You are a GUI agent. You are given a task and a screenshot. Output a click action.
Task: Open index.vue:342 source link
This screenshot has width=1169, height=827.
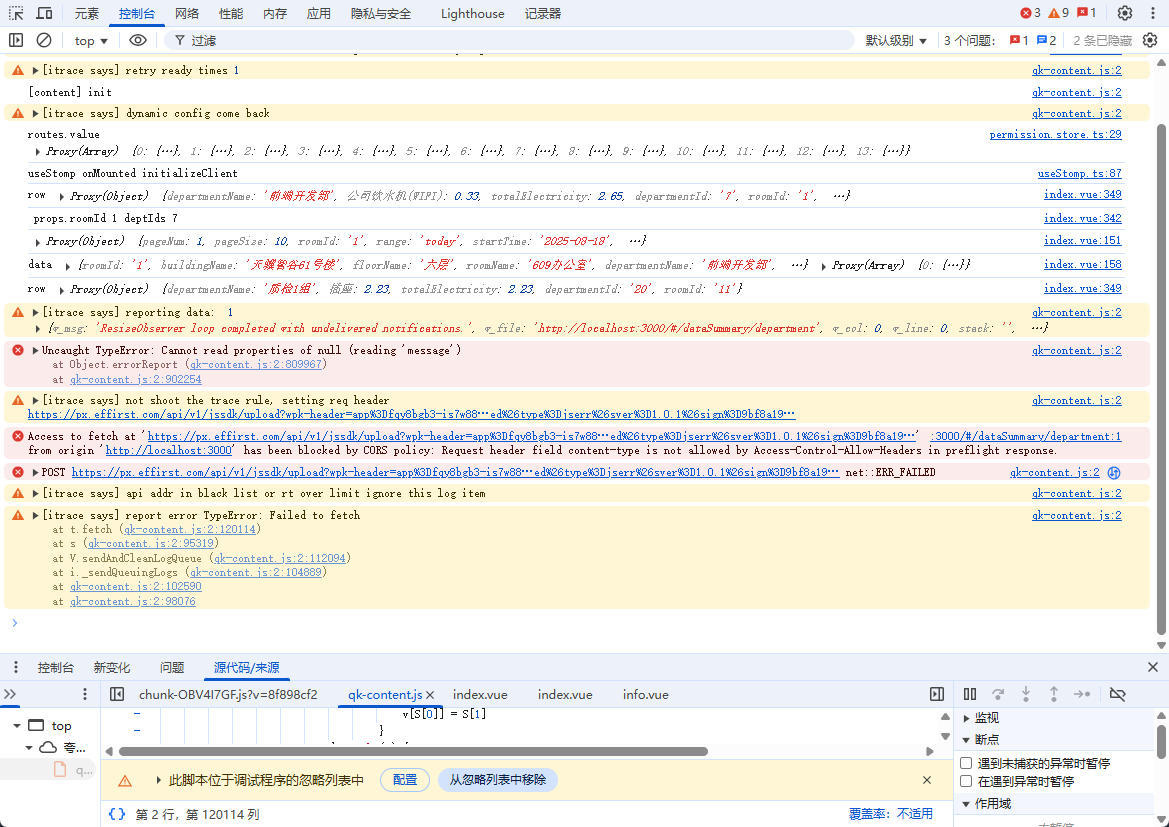click(x=1083, y=218)
